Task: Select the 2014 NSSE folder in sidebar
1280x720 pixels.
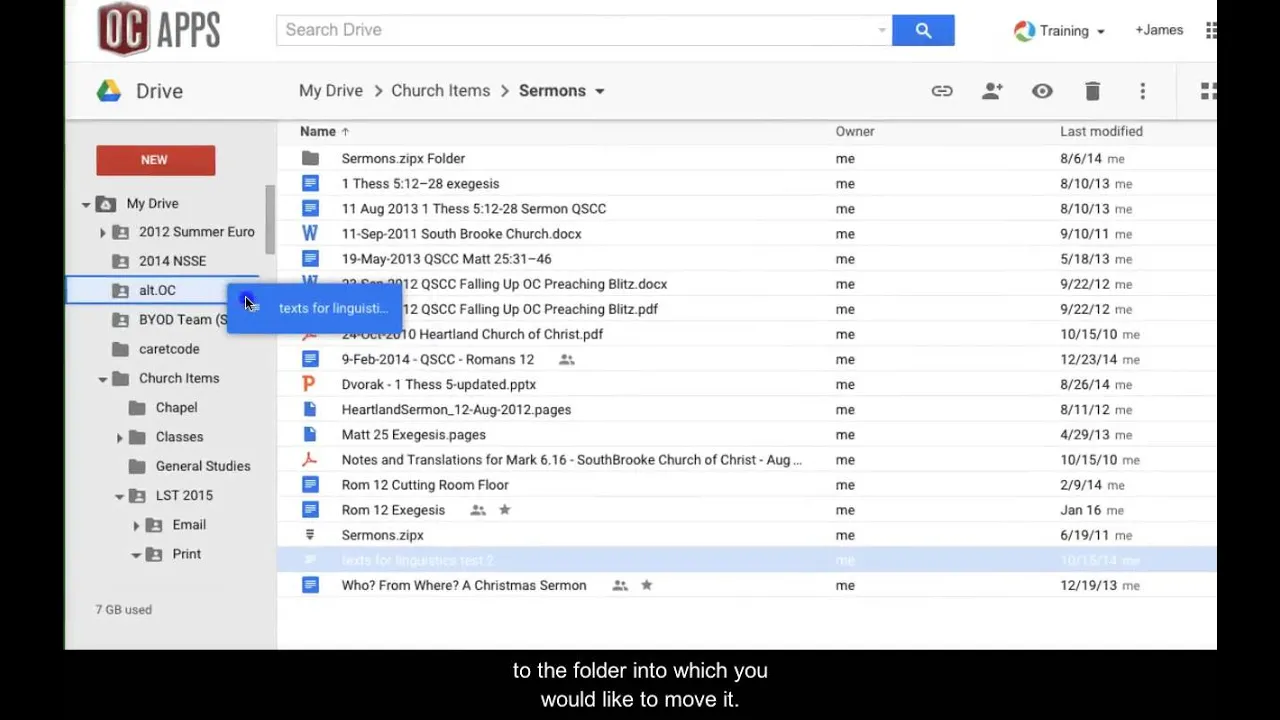Action: click(172, 261)
